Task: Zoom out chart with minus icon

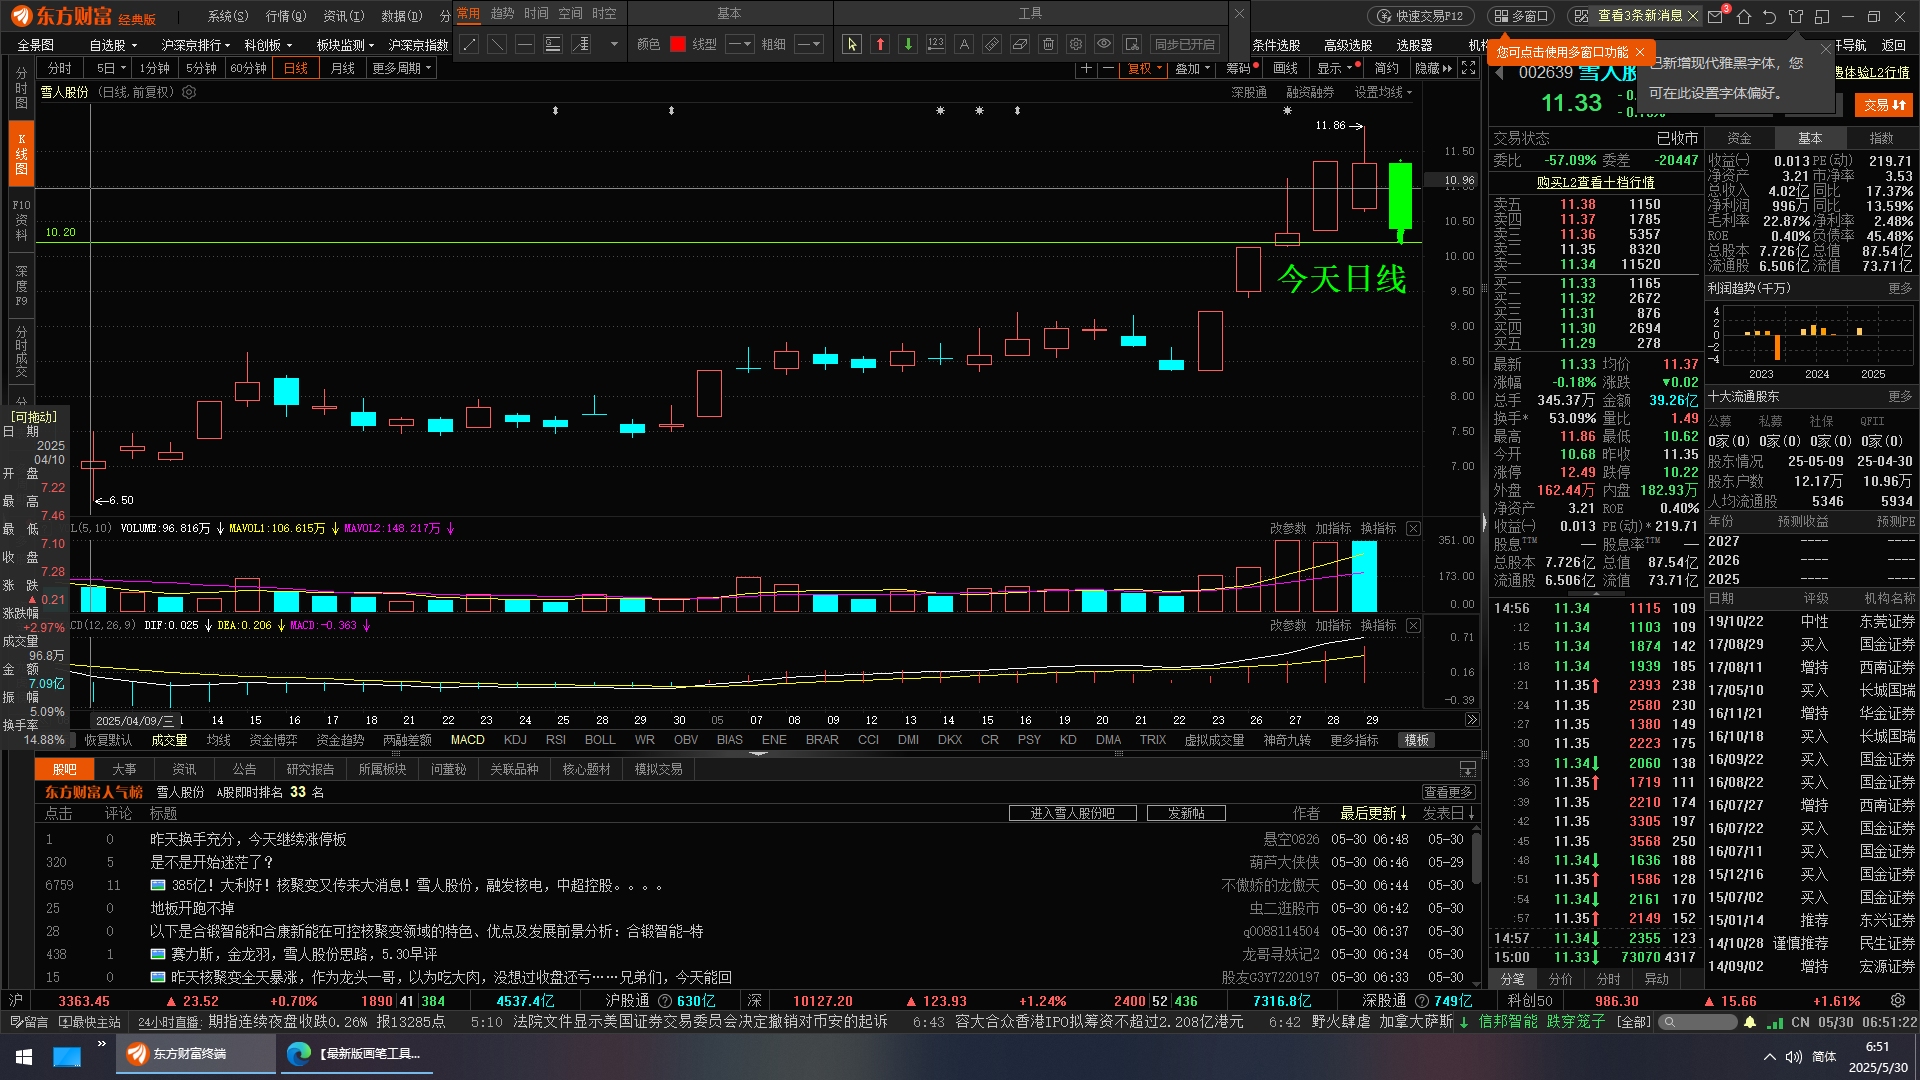Action: [x=1108, y=68]
